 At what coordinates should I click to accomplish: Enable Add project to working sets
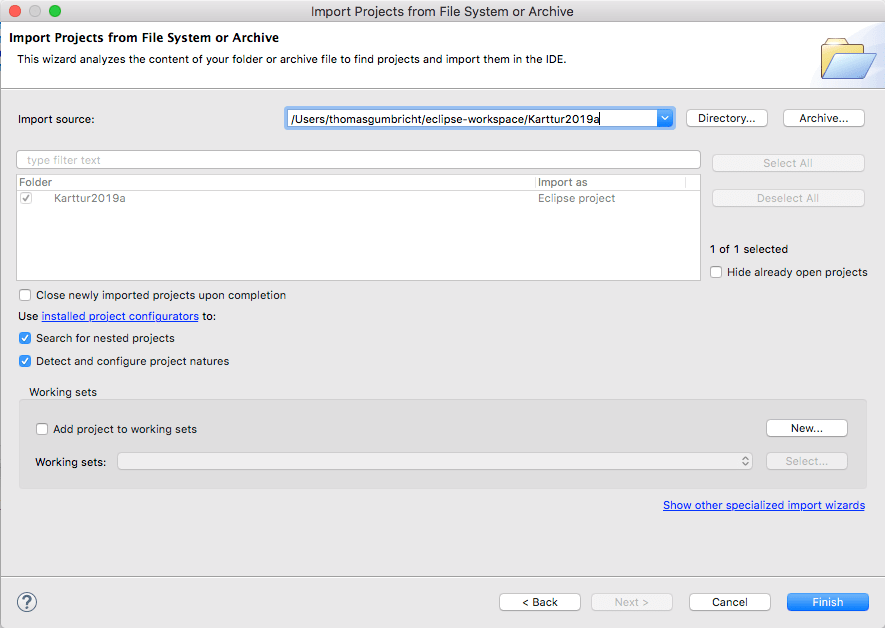[41, 428]
